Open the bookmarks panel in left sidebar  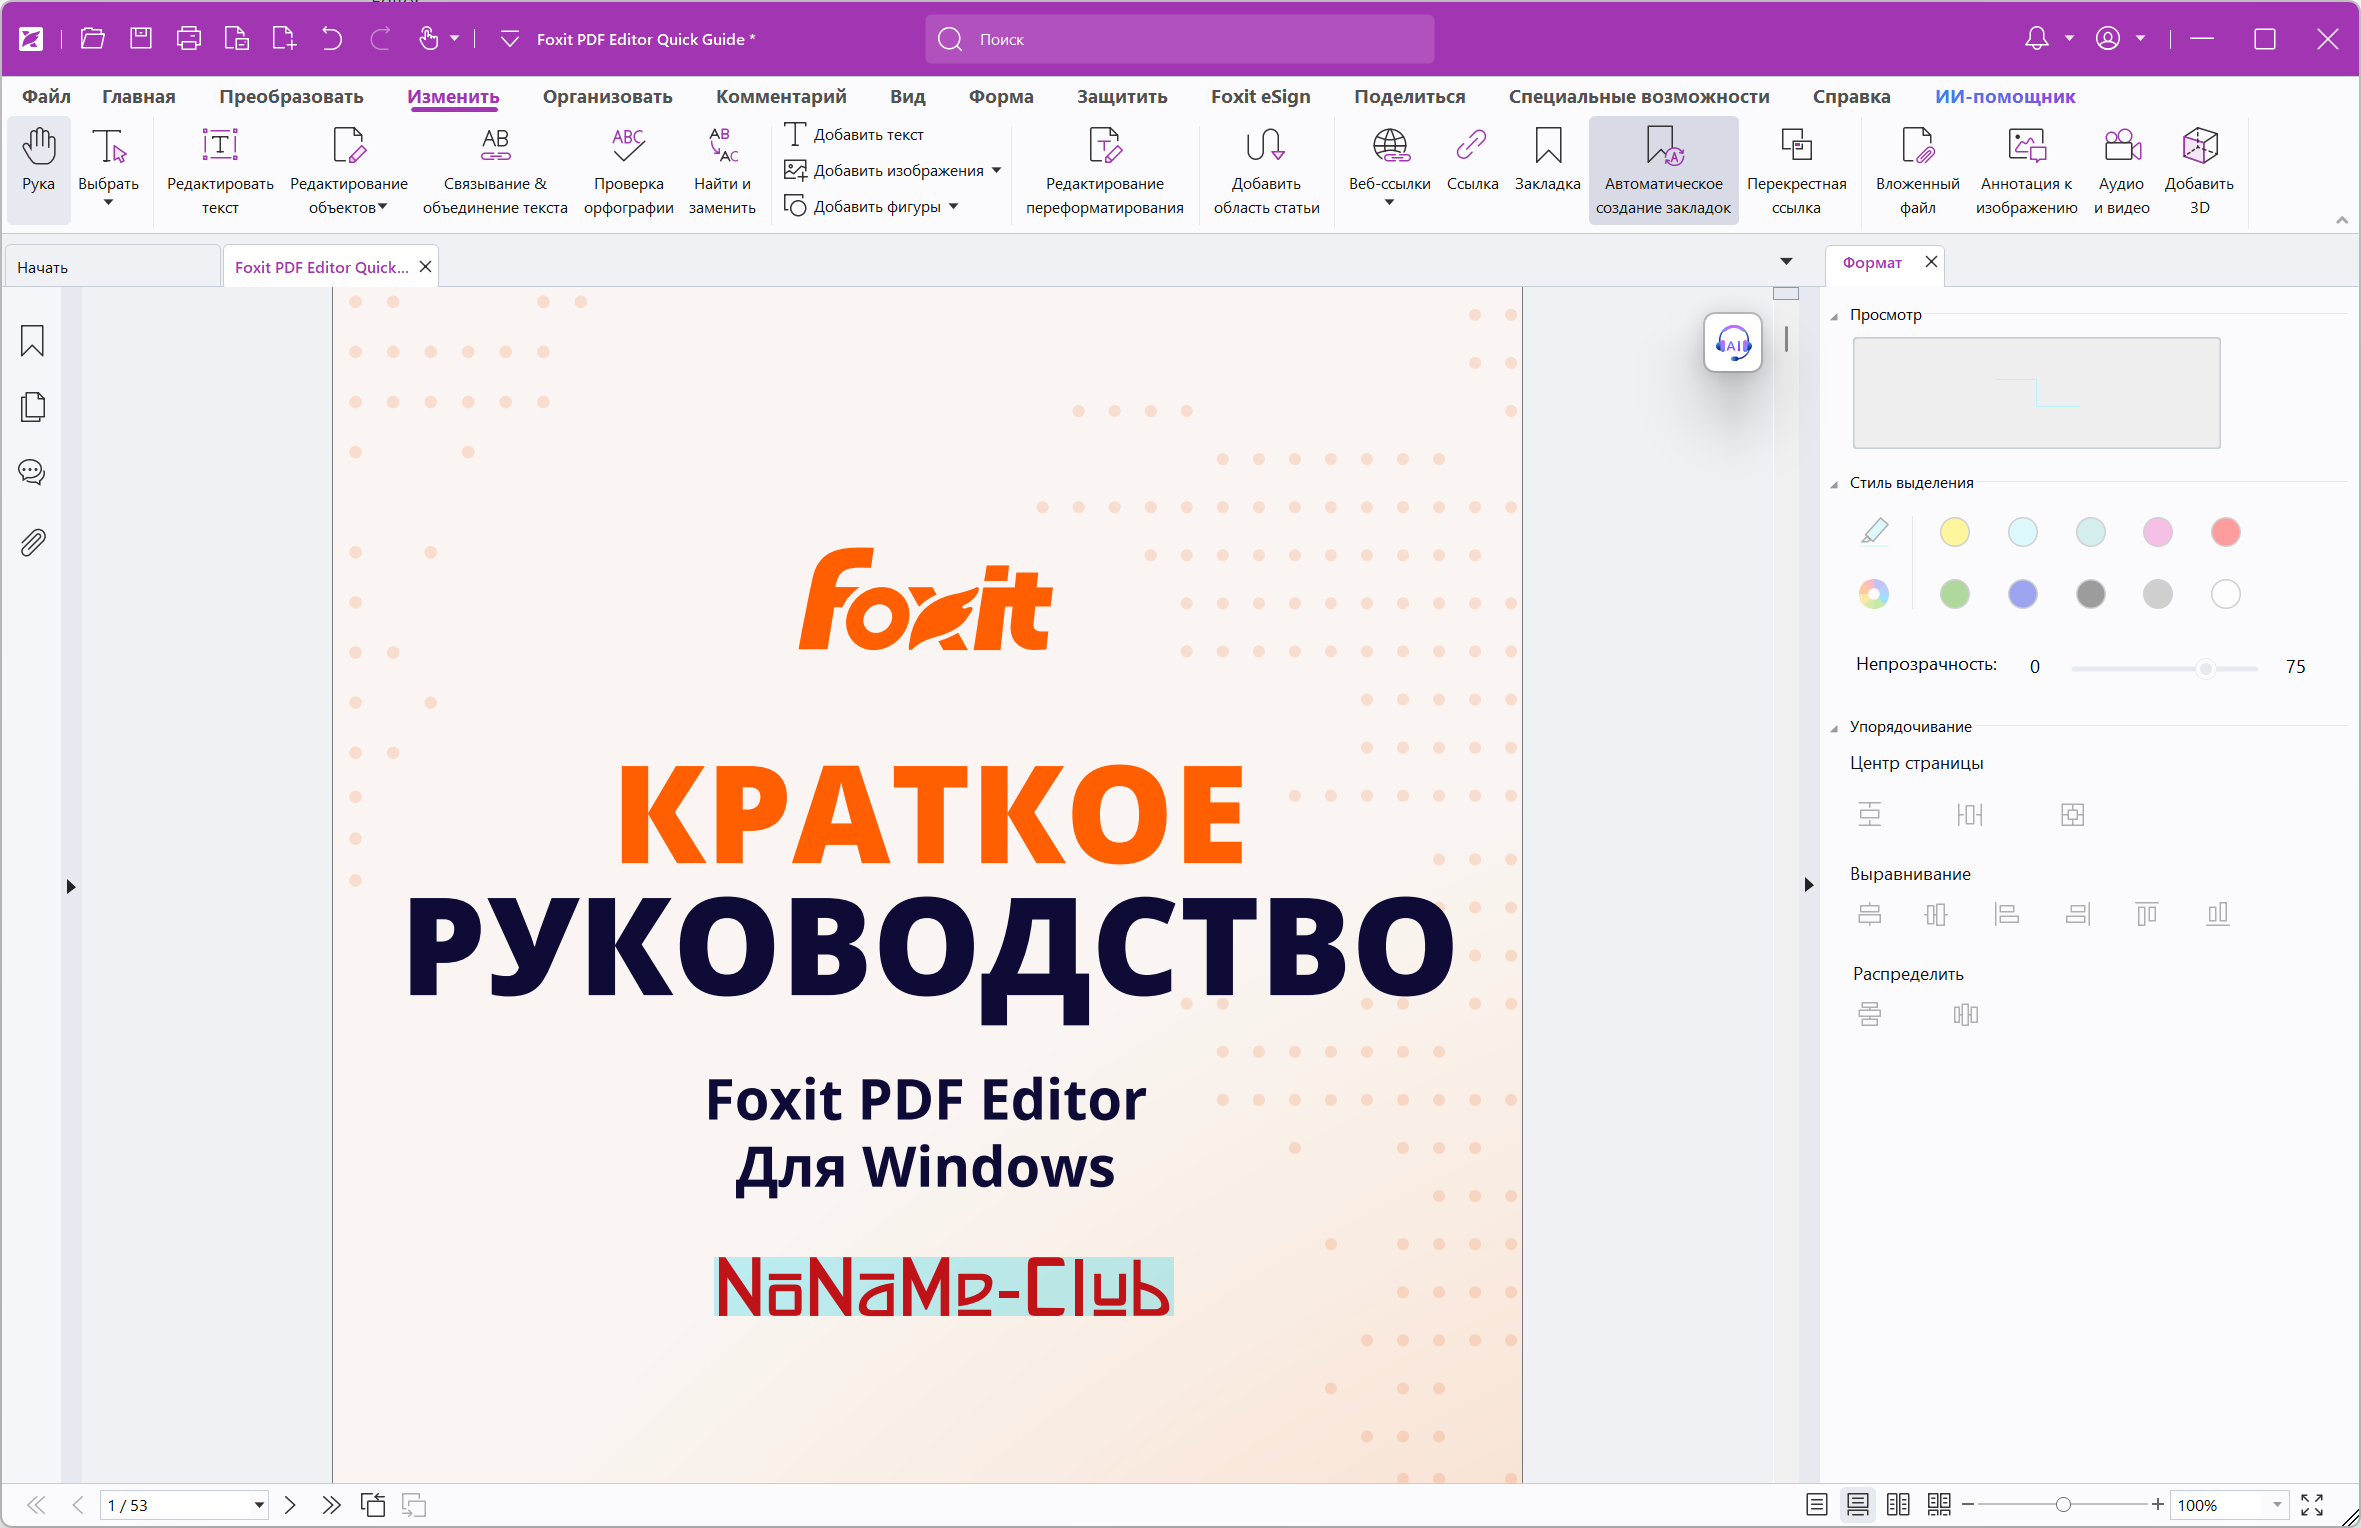(32, 341)
